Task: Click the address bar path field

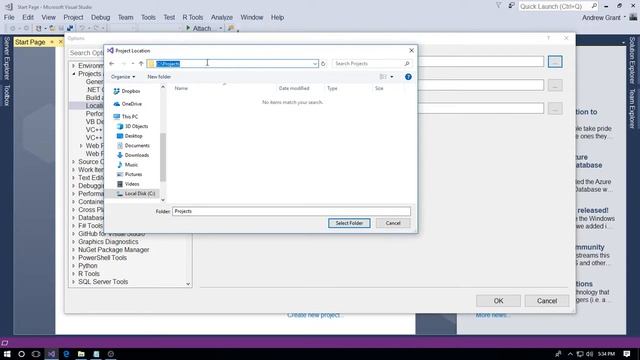Action: [233, 64]
